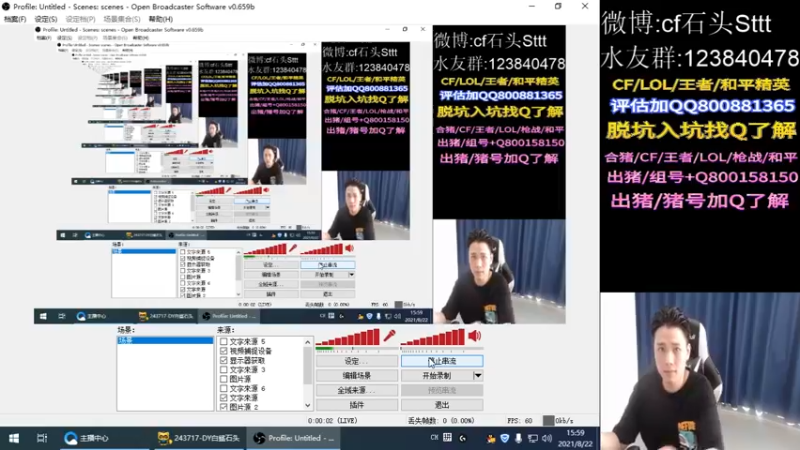Click the 0:00:02 (LIVE) status timer
This screenshot has height=450, width=800.
[x=333, y=421]
